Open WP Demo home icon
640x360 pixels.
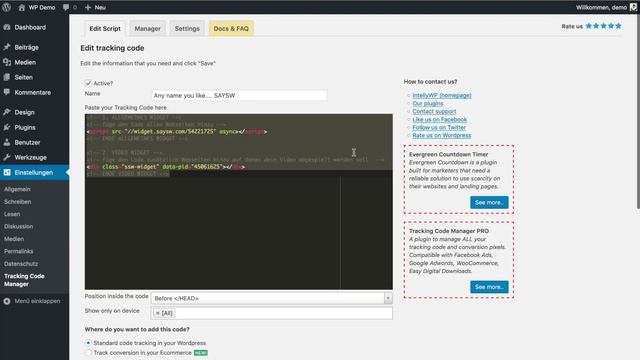(22, 7)
